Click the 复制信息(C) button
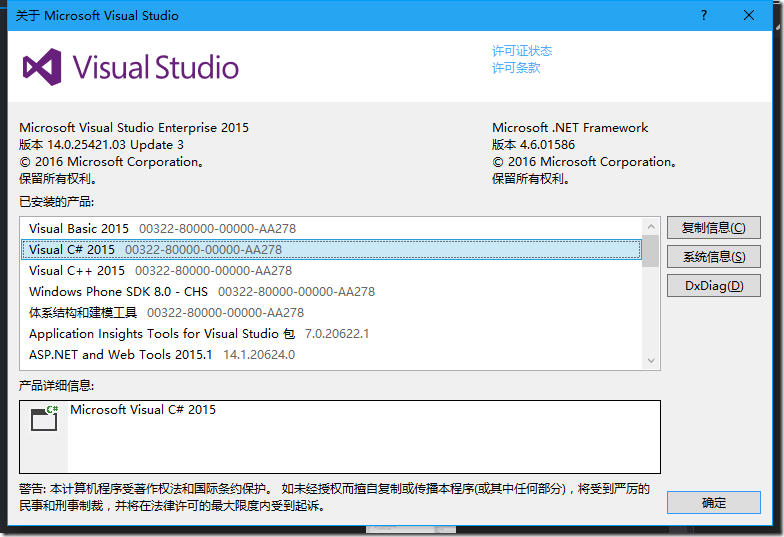The image size is (784, 537). pos(714,228)
